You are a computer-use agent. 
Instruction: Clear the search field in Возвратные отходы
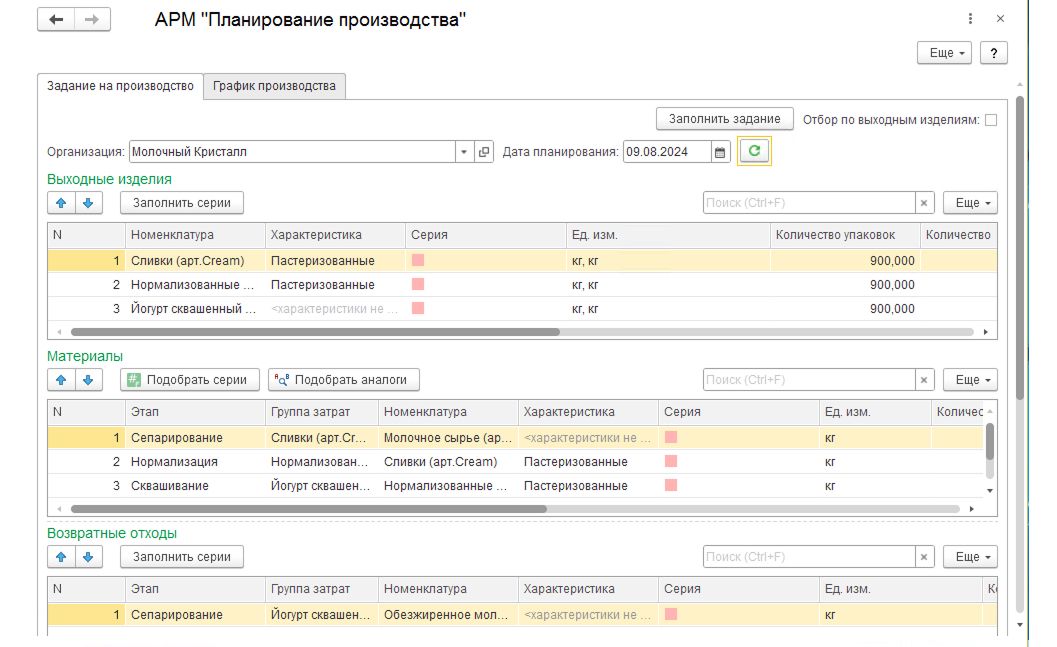[x=924, y=557]
